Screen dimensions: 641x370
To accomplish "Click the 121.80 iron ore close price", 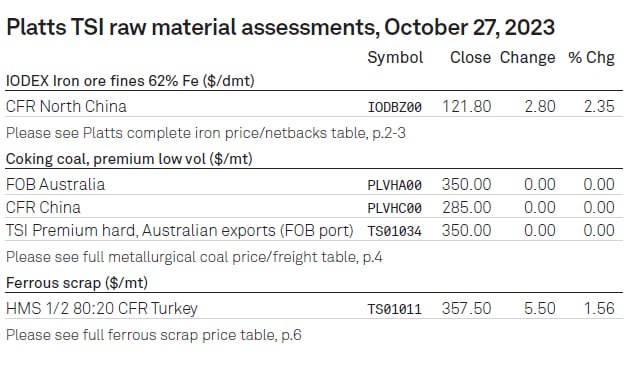I will pos(466,107).
